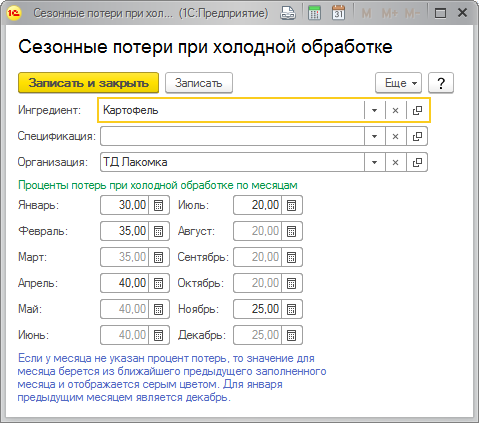The image size is (479, 423).
Task: Open the Организация item via open-form icon
Action: pyautogui.click(x=417, y=162)
